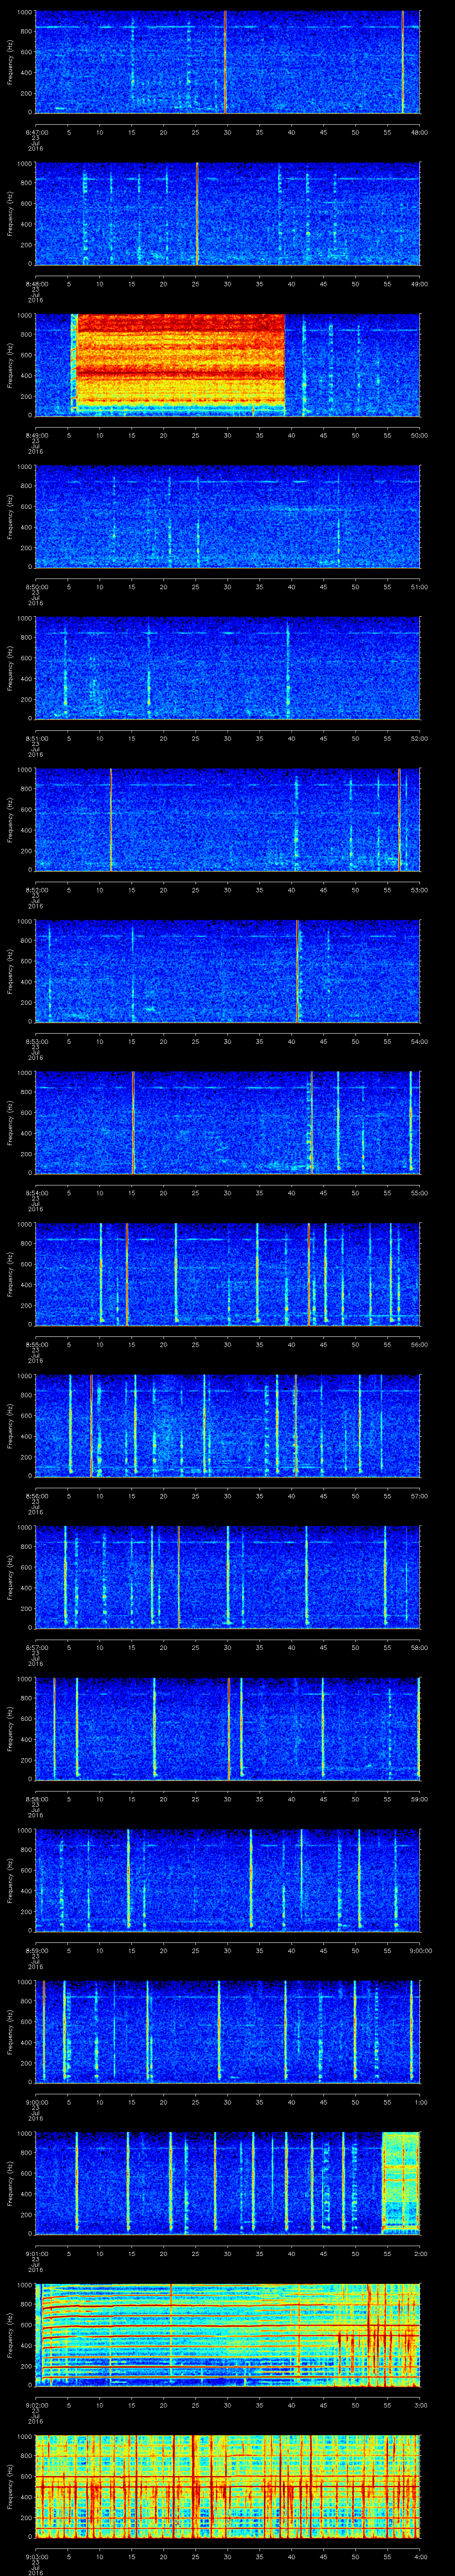The image size is (455, 2576).
Task: Click the 8:52:00 start time label
Action: click(36, 890)
